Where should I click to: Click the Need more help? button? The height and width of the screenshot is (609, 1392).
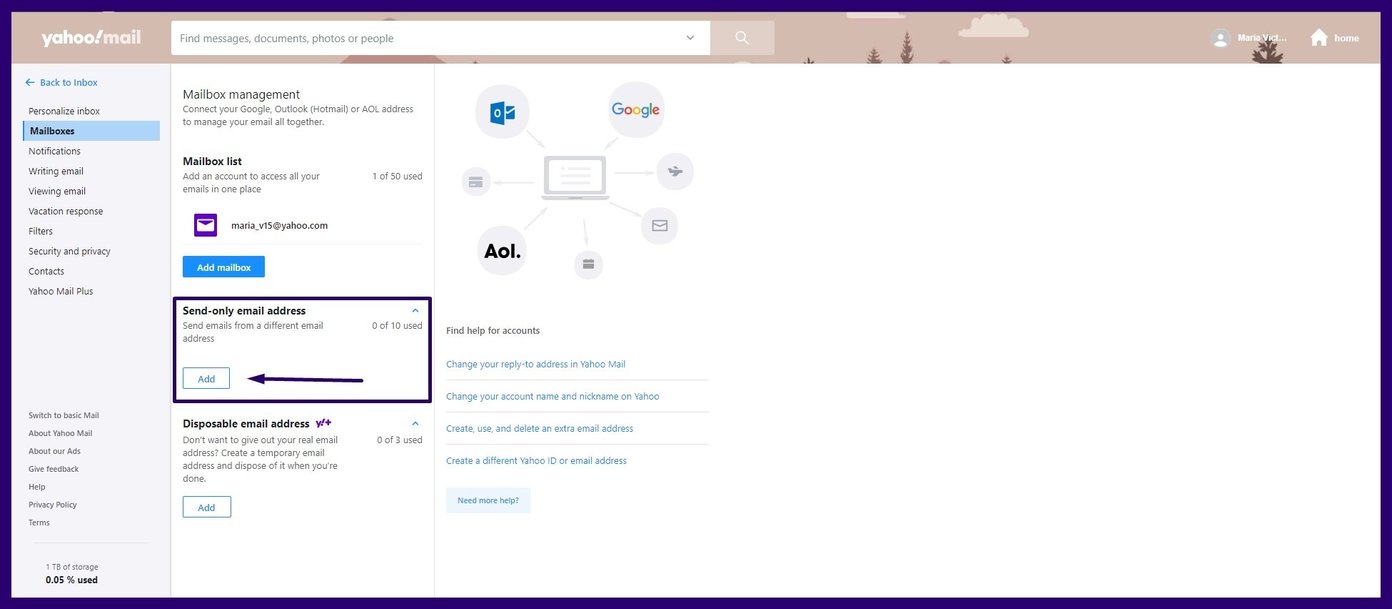pyautogui.click(x=488, y=500)
